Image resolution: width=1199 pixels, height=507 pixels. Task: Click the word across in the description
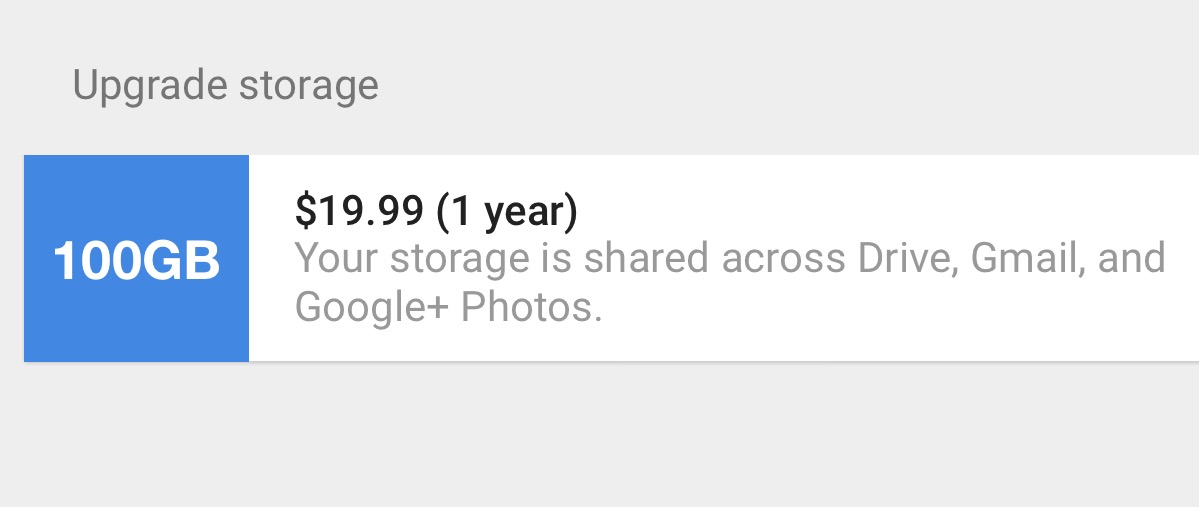(x=783, y=258)
